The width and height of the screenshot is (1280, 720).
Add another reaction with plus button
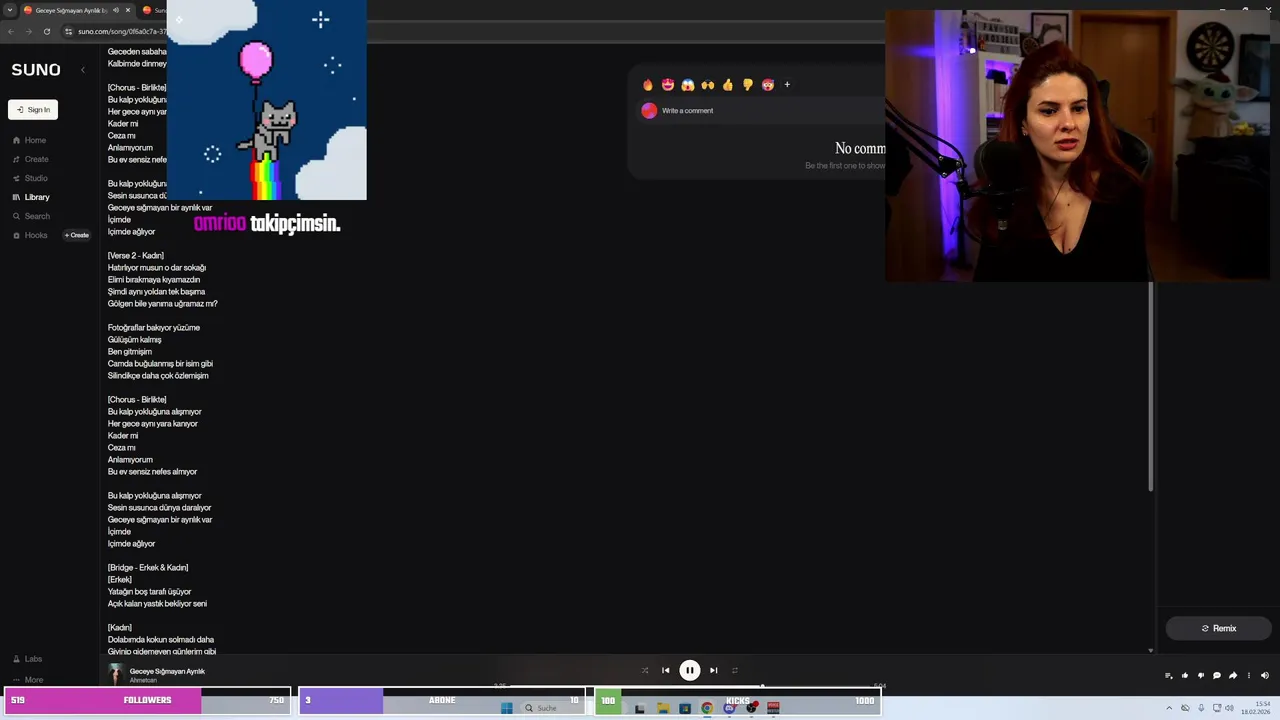787,85
